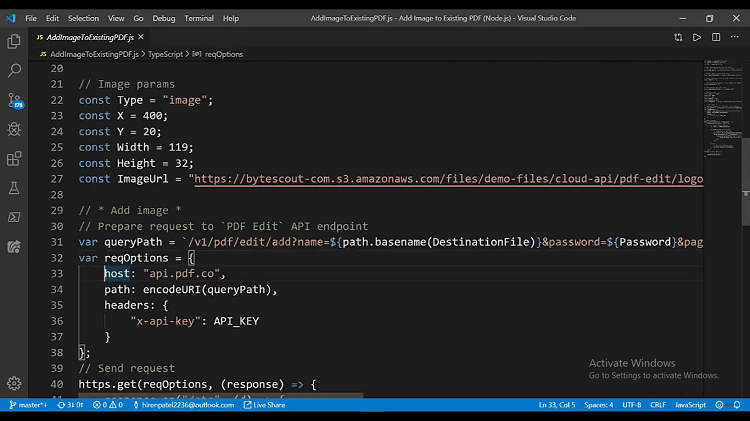Click the Split Editor icon
The width and height of the screenshot is (750, 421).
click(x=716, y=38)
